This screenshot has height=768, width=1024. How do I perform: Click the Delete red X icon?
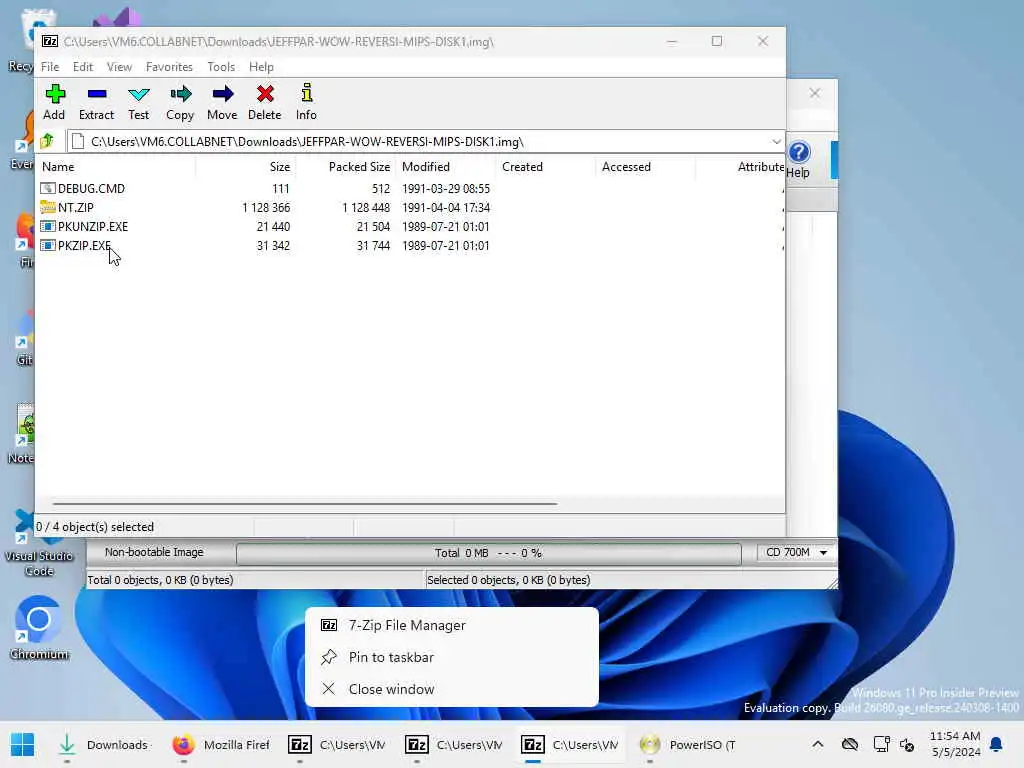[x=264, y=95]
